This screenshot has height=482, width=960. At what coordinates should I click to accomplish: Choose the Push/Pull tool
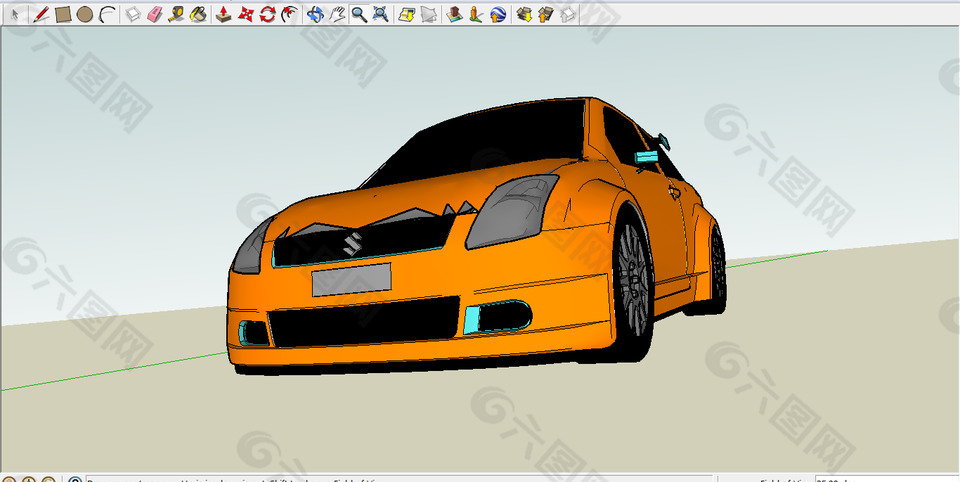pos(224,14)
